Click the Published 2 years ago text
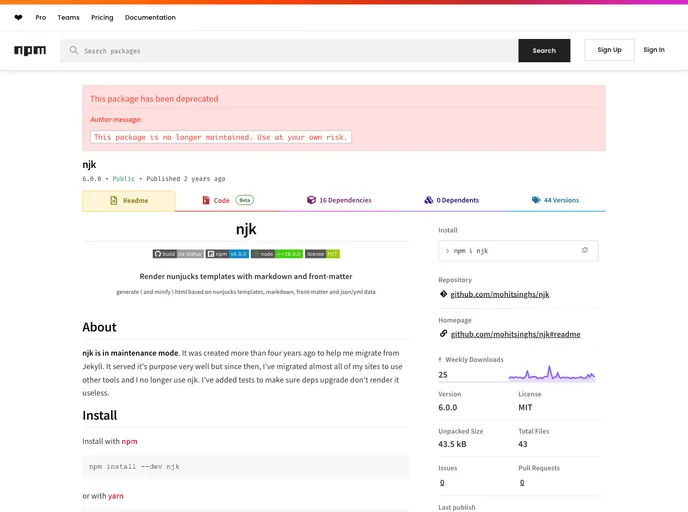 pyautogui.click(x=186, y=179)
